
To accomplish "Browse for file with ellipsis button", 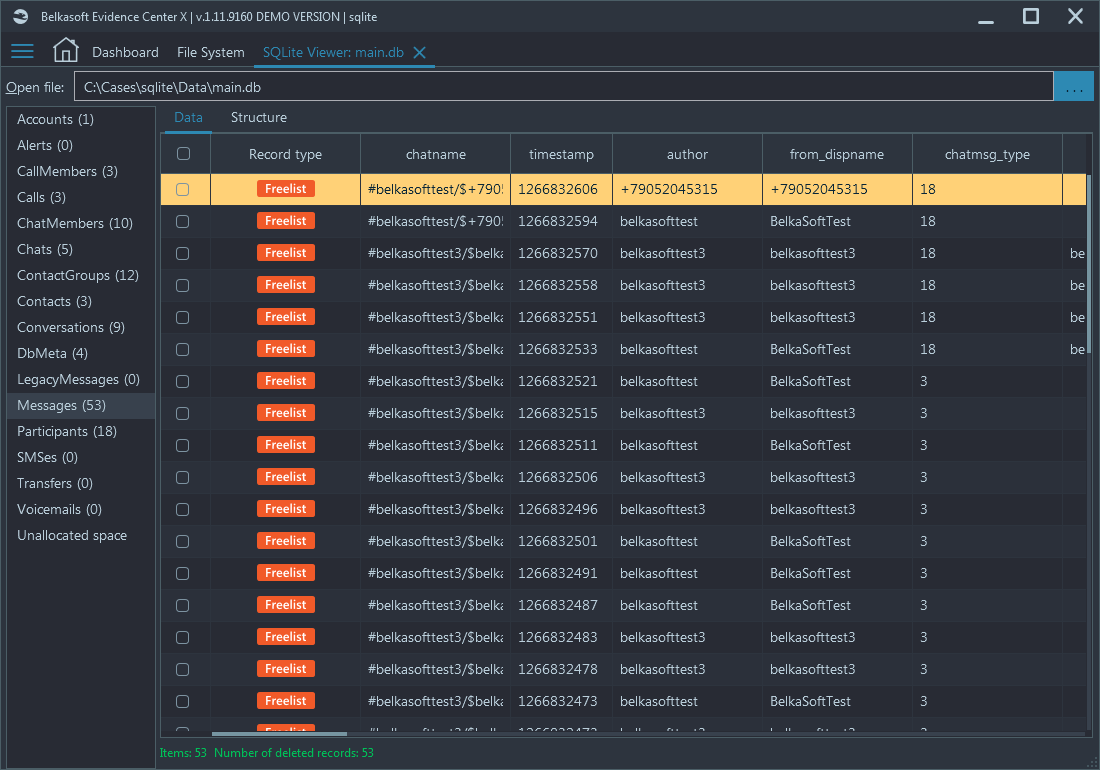I will click(1073, 87).
